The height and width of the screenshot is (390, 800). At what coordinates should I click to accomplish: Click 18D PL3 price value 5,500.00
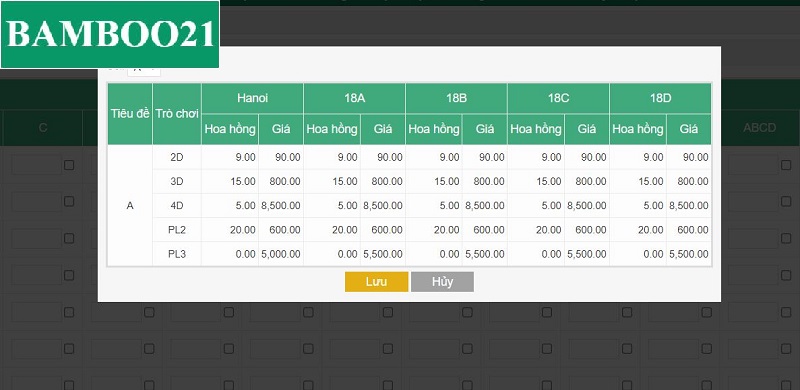(x=689, y=254)
